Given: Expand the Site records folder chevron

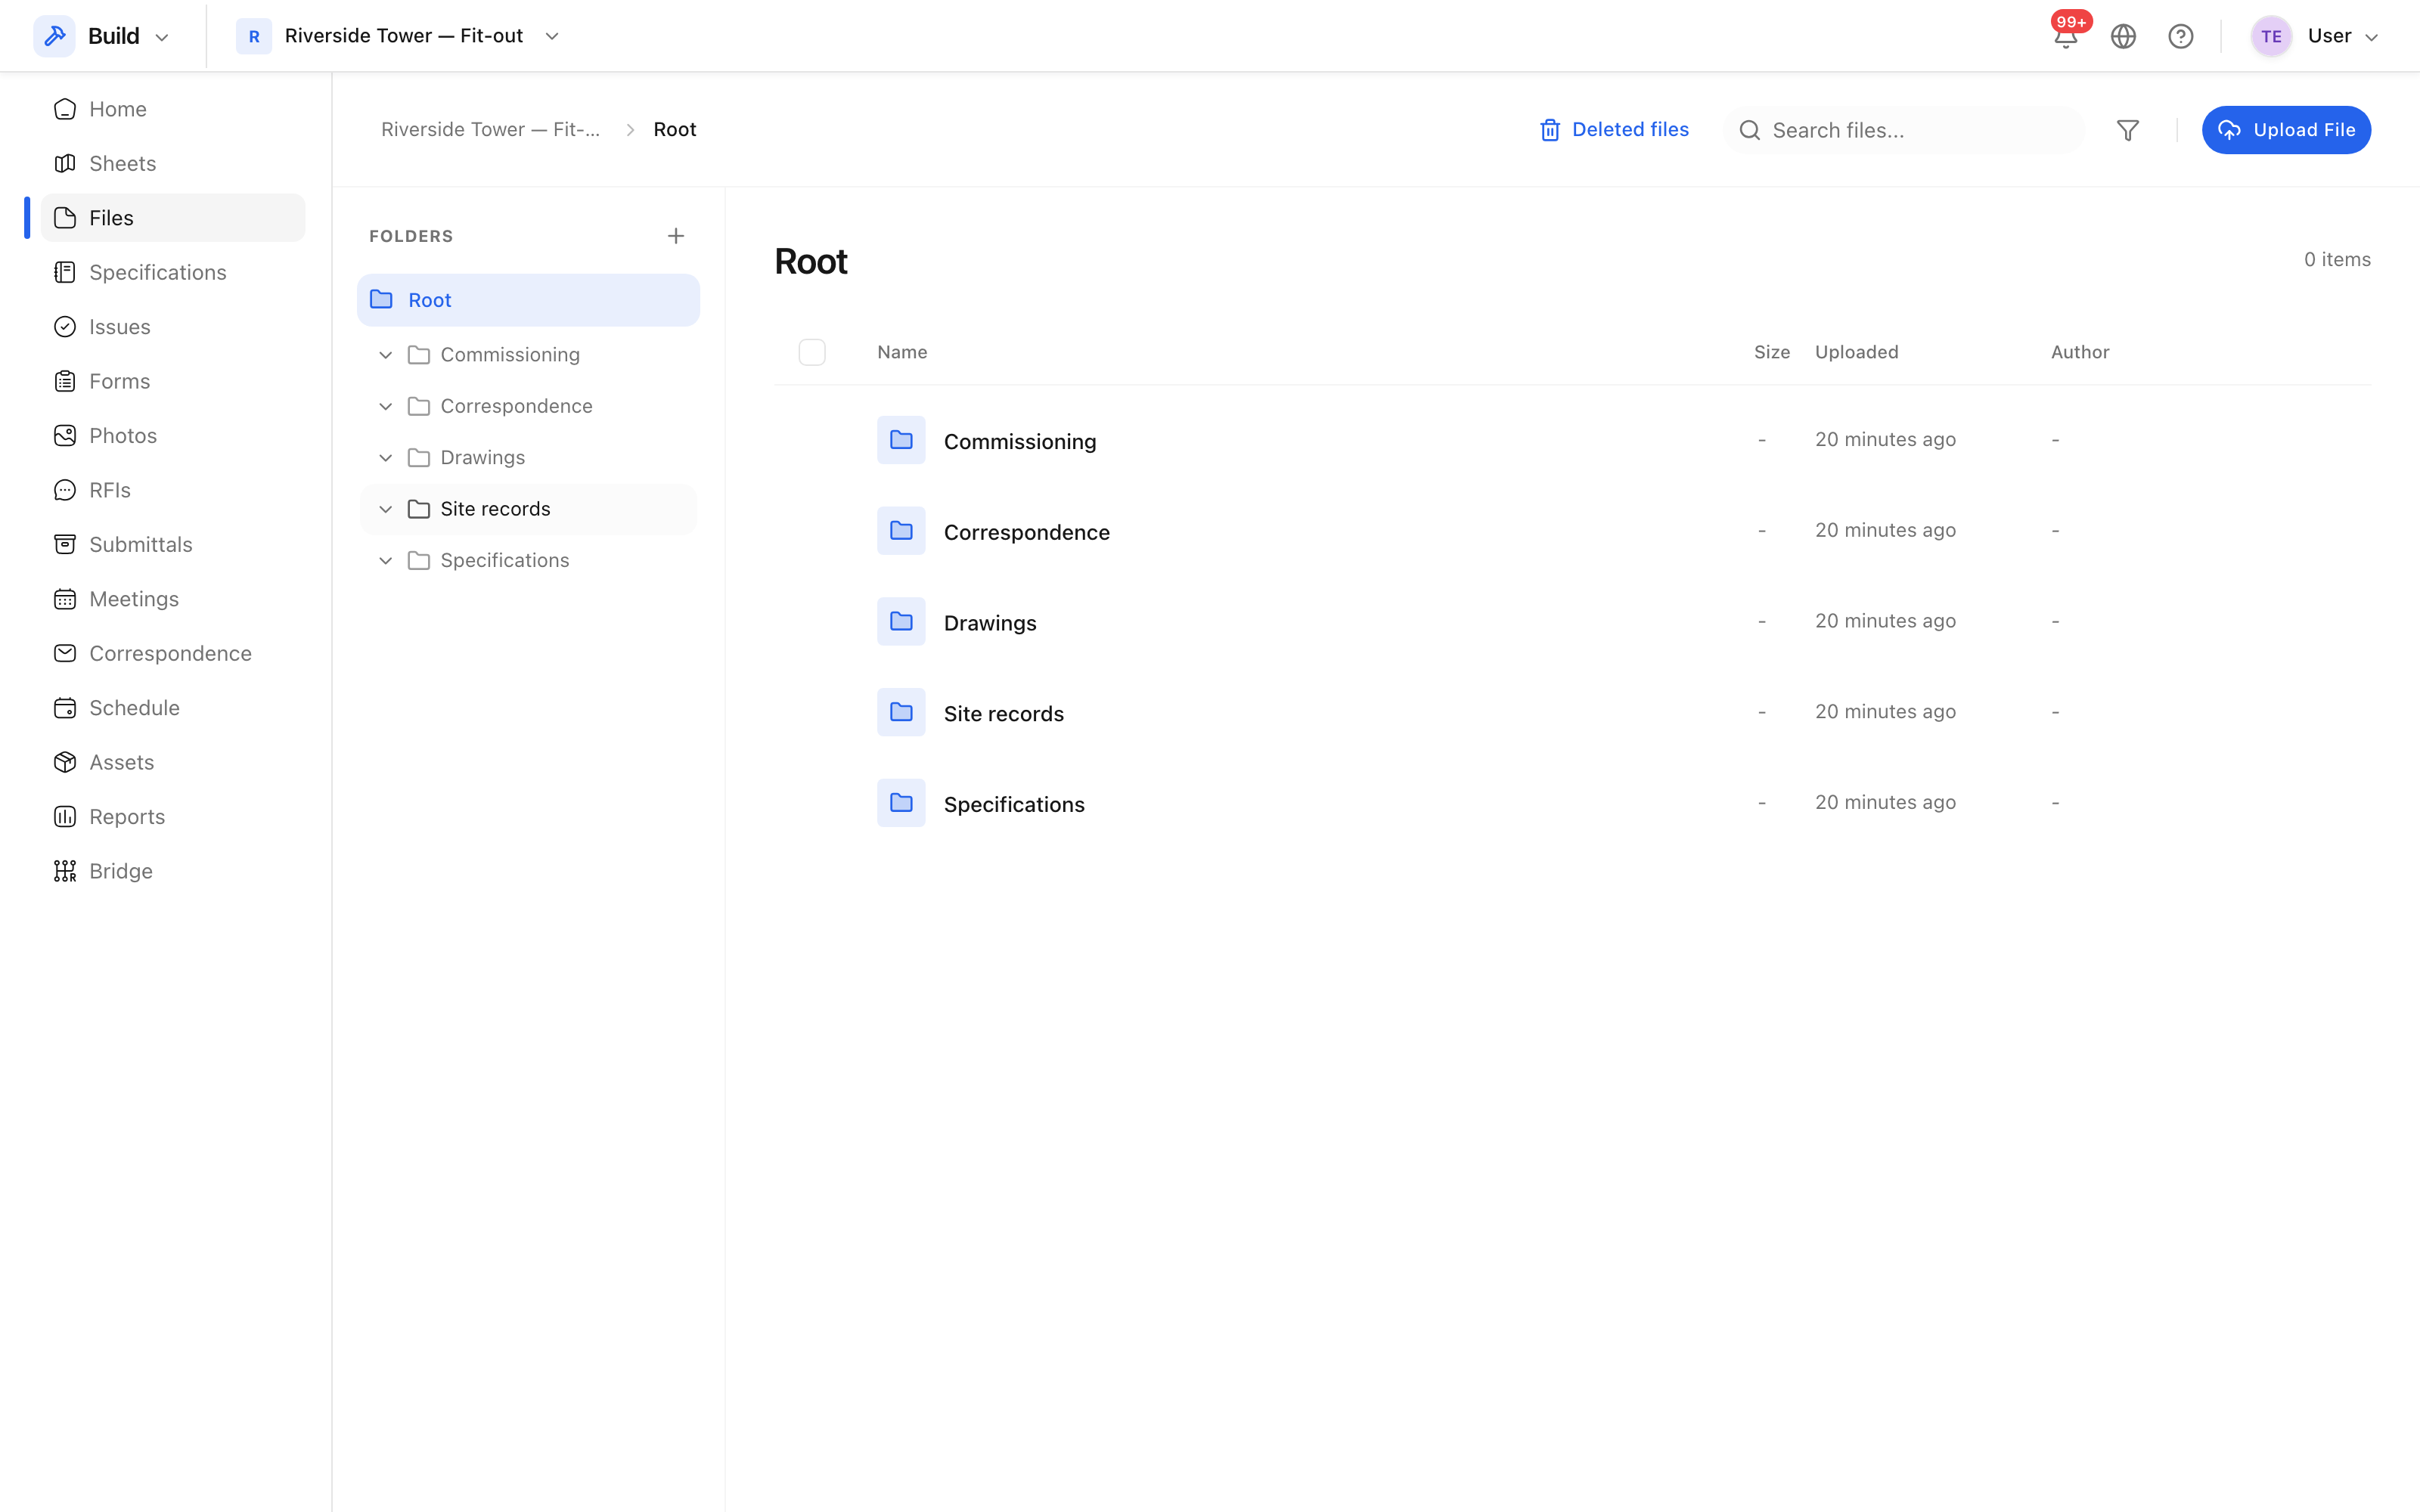Looking at the screenshot, I should click(x=385, y=509).
